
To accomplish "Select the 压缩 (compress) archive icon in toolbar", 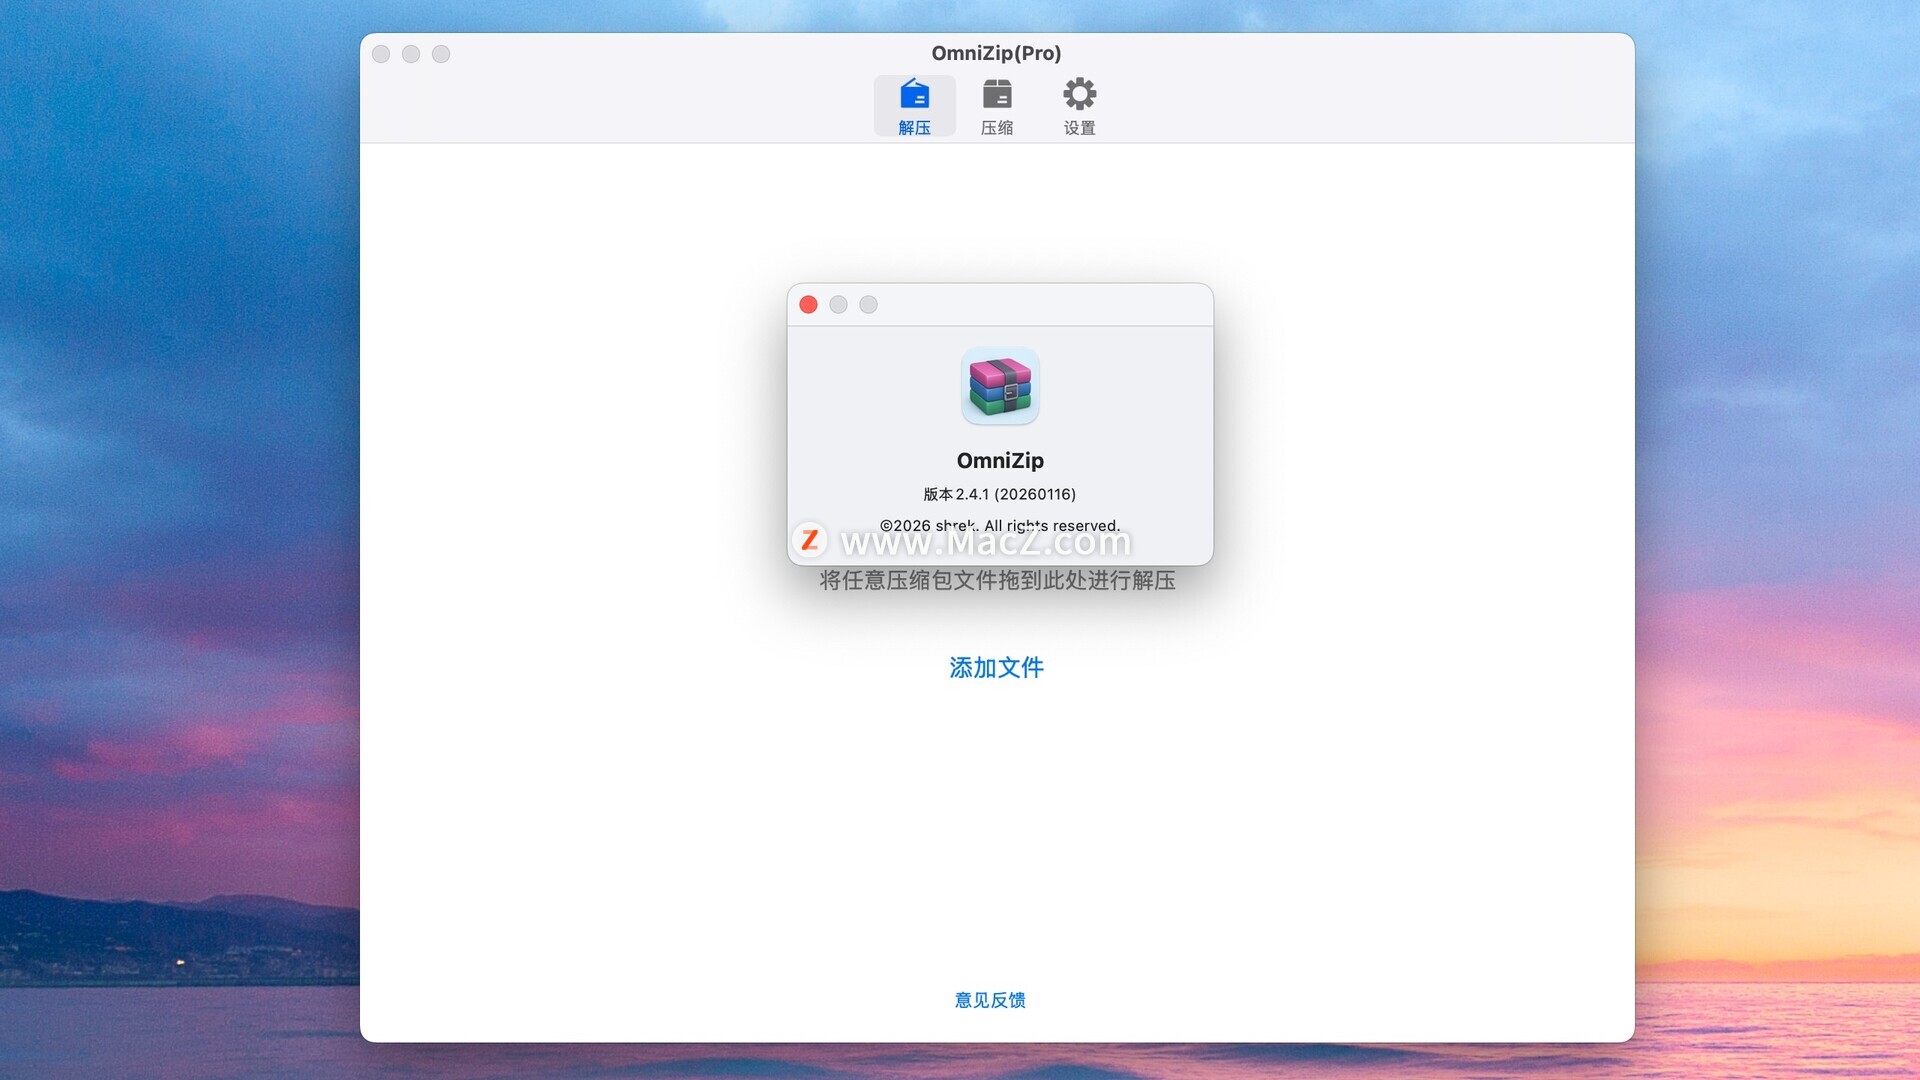I will tap(996, 95).
